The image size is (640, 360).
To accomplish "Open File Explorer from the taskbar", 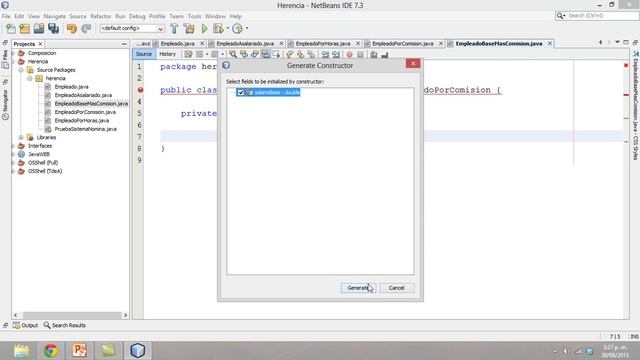I will click(x=21, y=351).
